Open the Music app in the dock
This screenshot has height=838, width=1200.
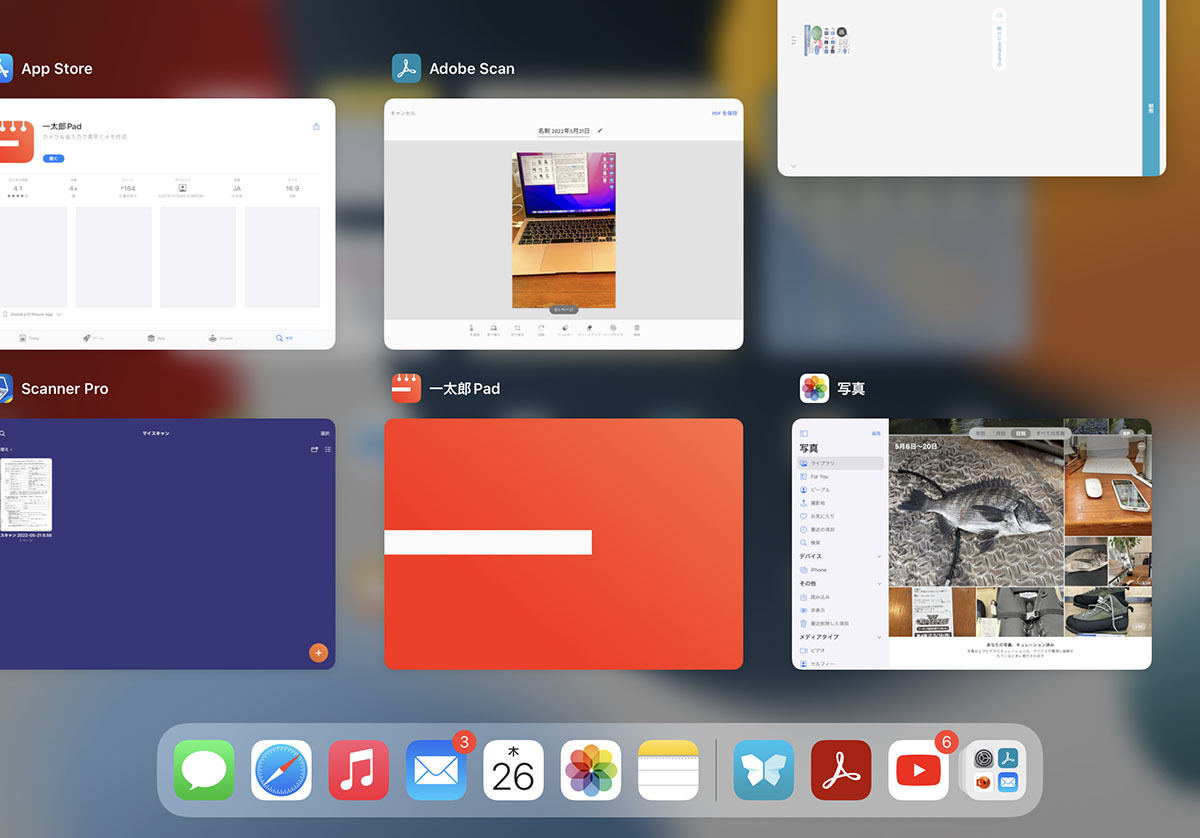pos(359,770)
